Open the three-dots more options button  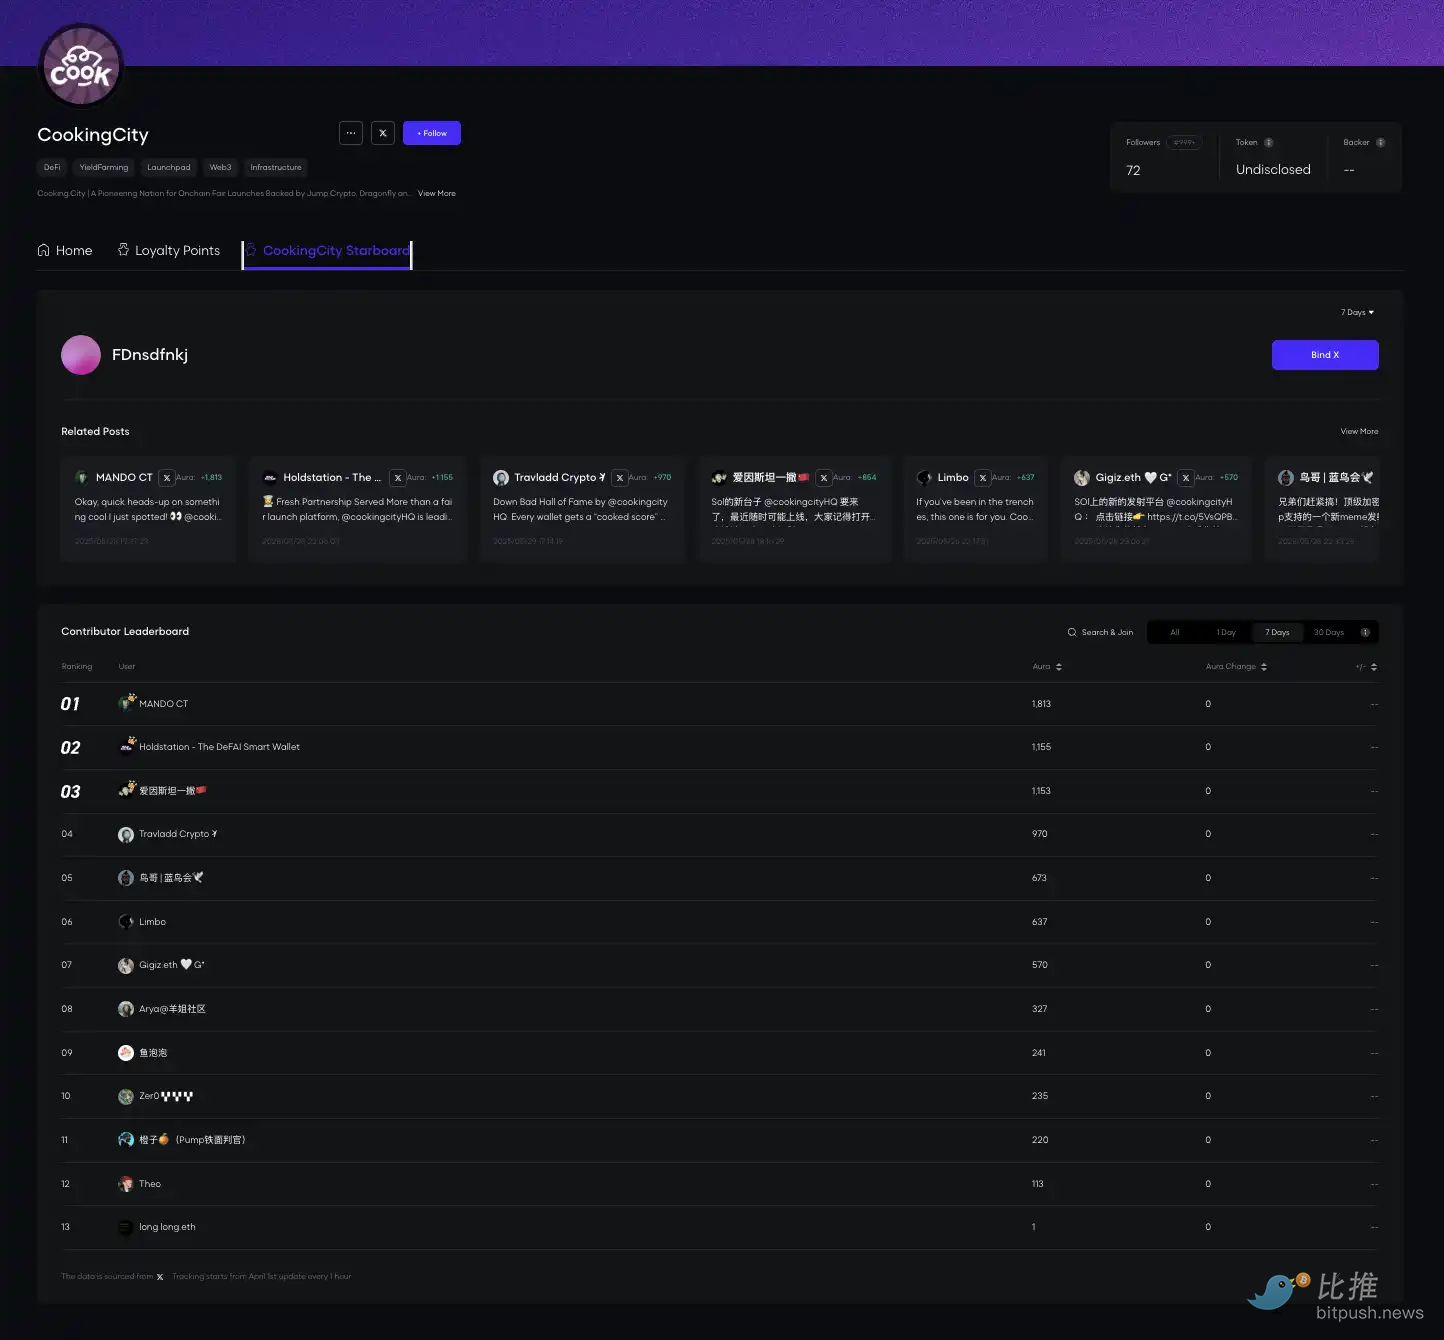(x=351, y=133)
